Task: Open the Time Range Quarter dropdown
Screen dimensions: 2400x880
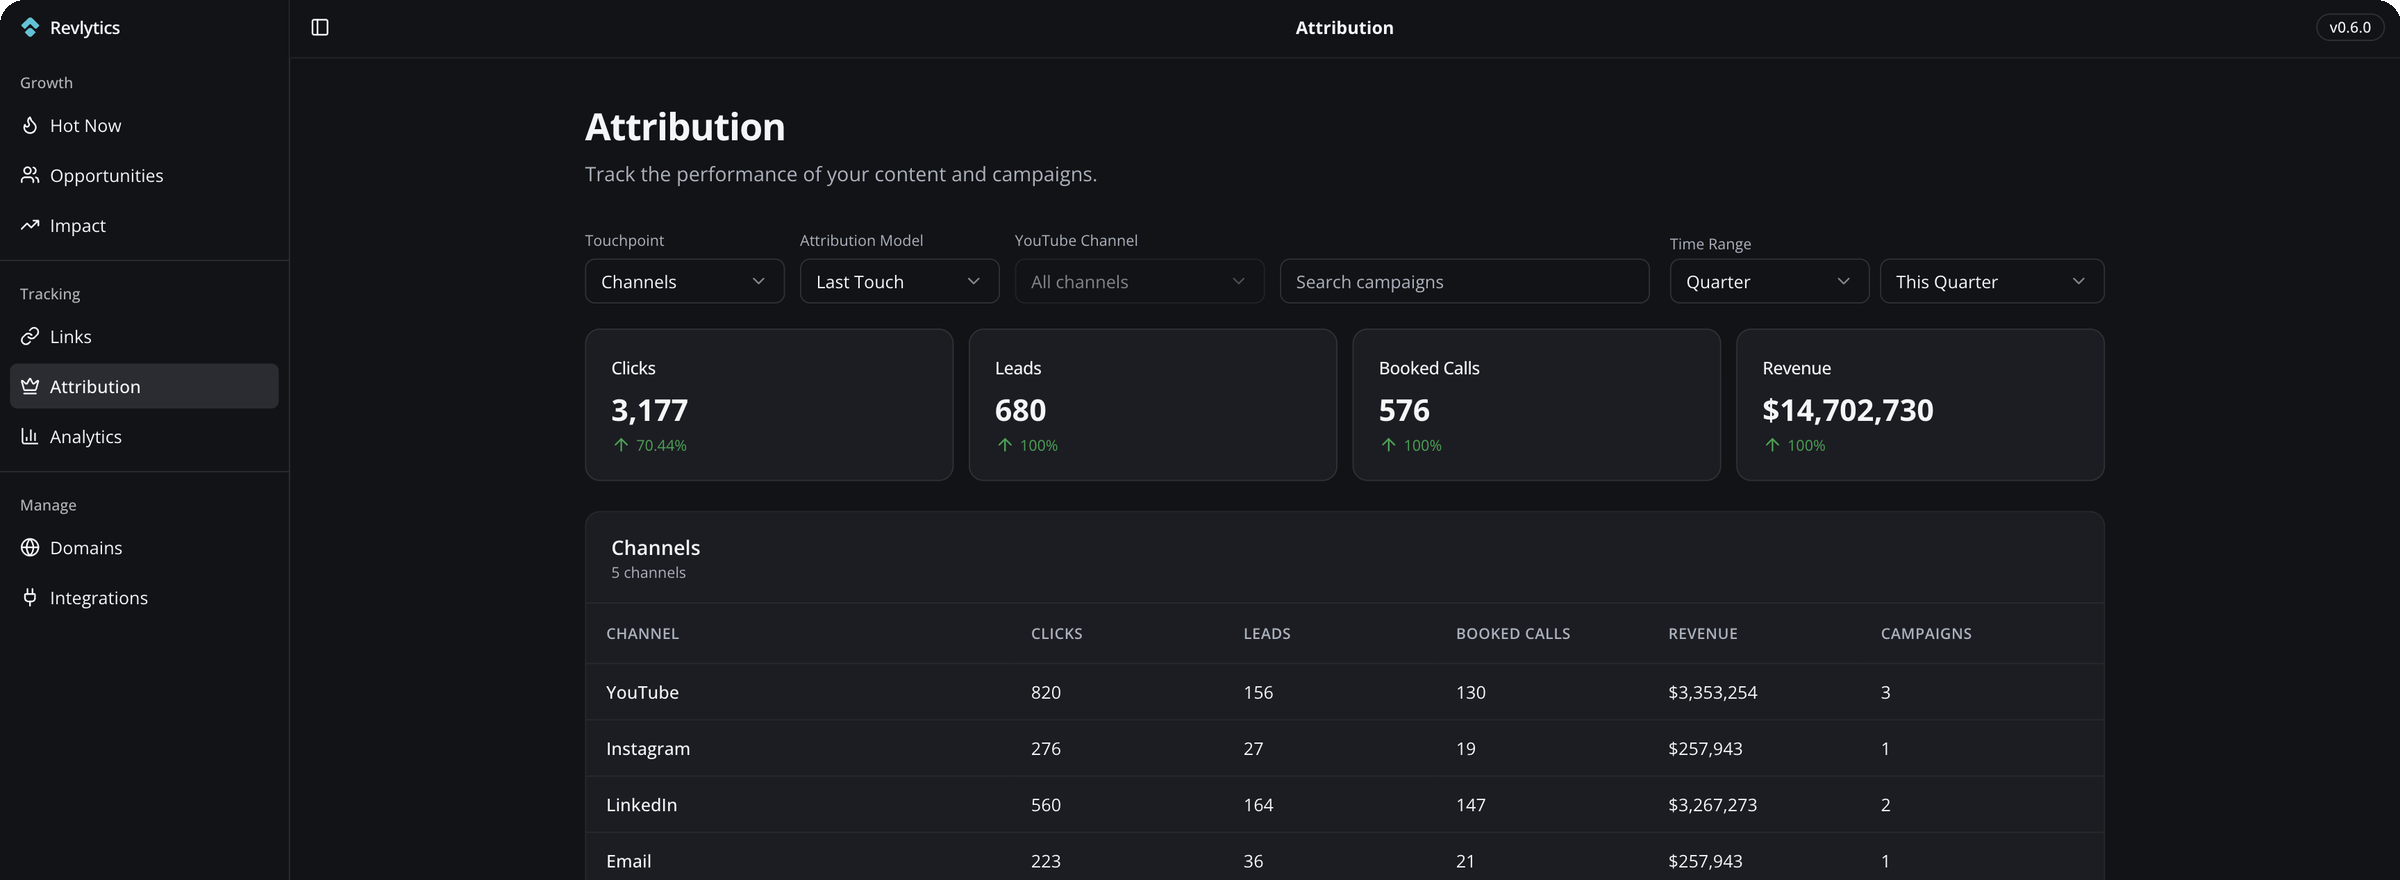Action: (x=1768, y=281)
